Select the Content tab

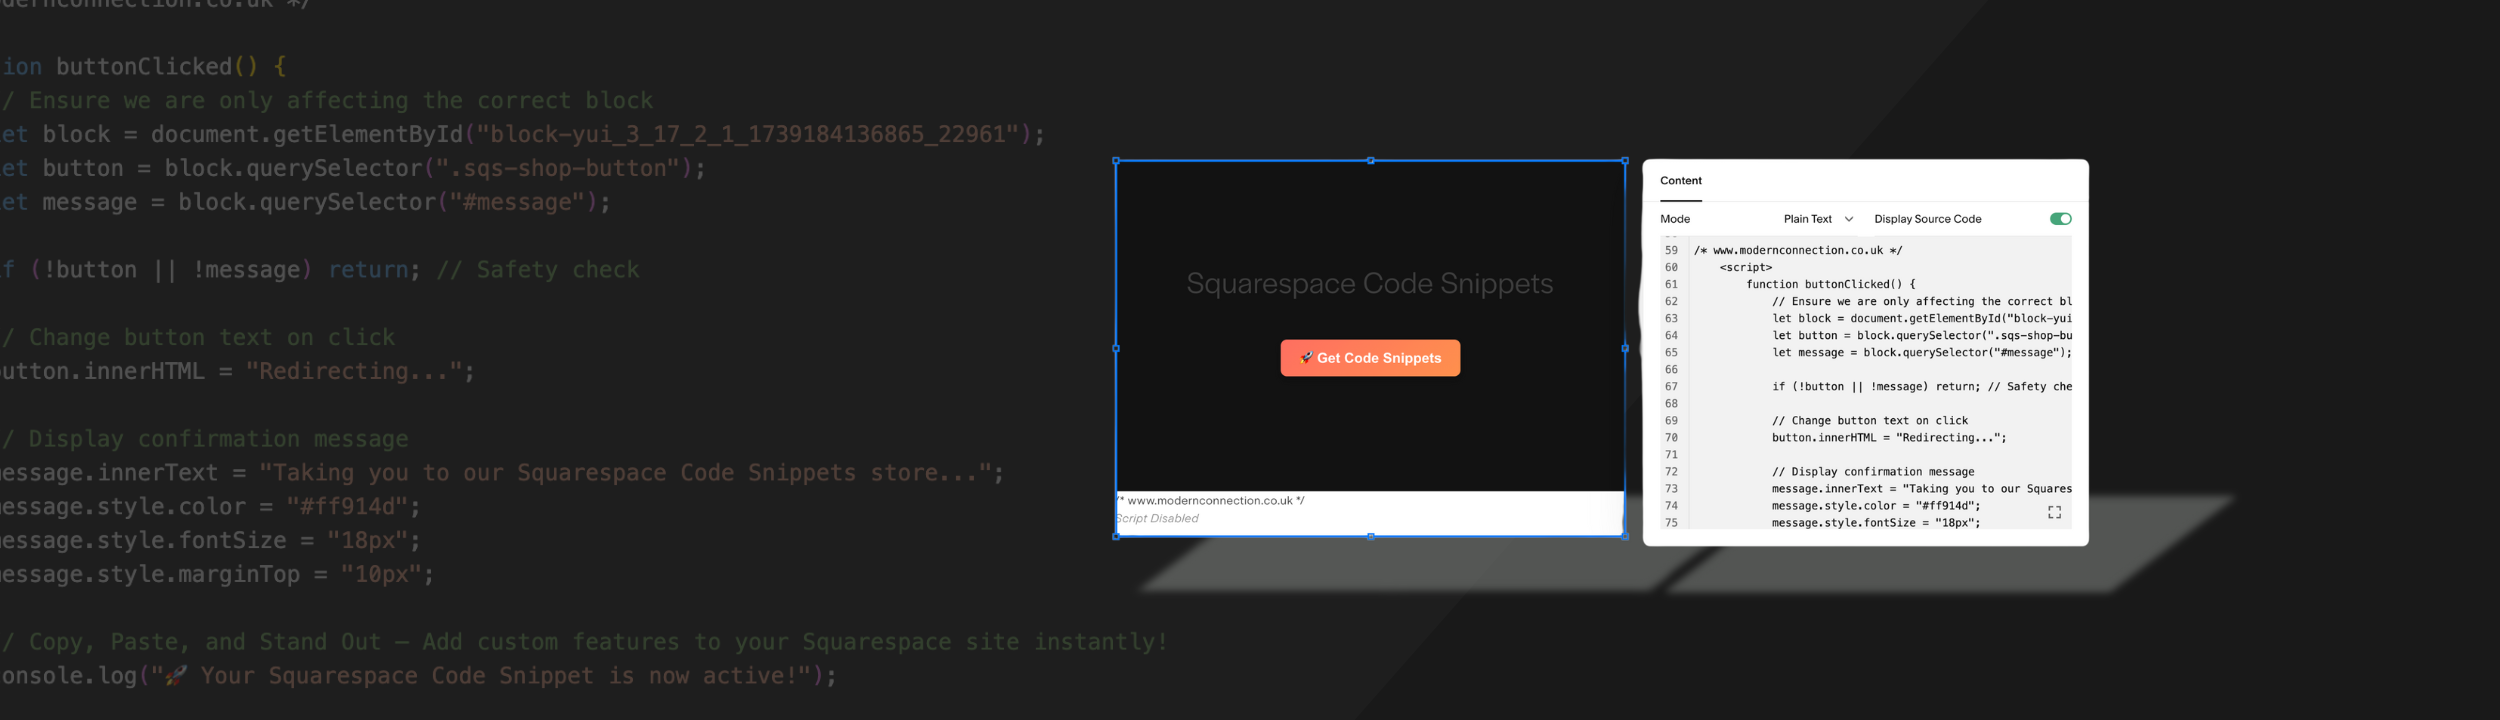tap(1681, 181)
